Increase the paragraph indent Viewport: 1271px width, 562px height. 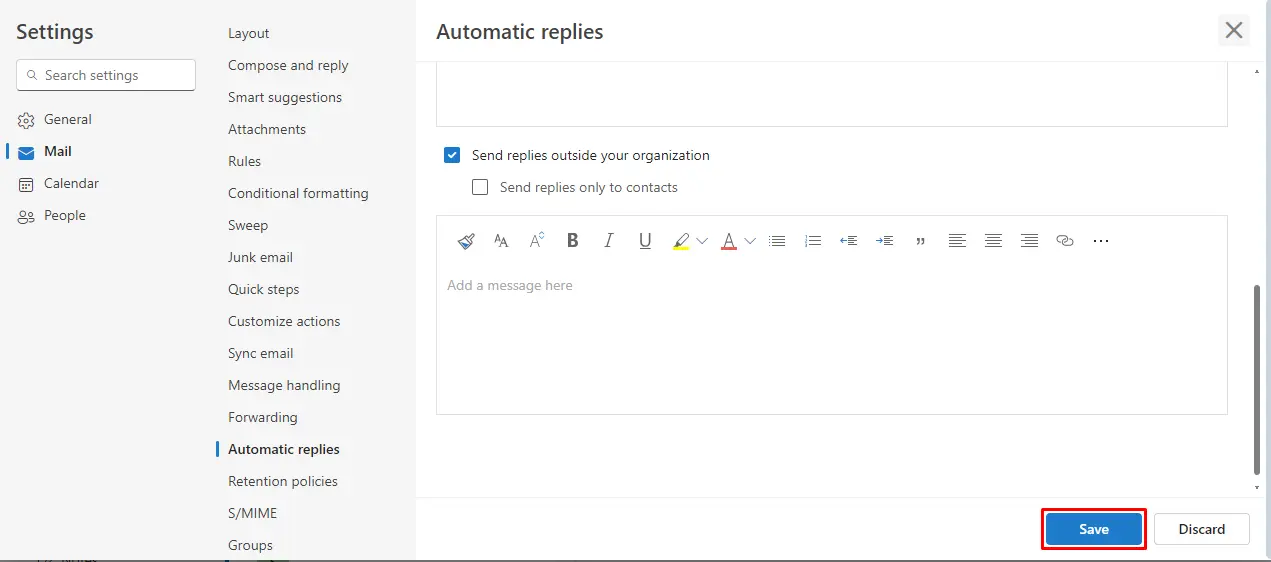[x=885, y=241]
